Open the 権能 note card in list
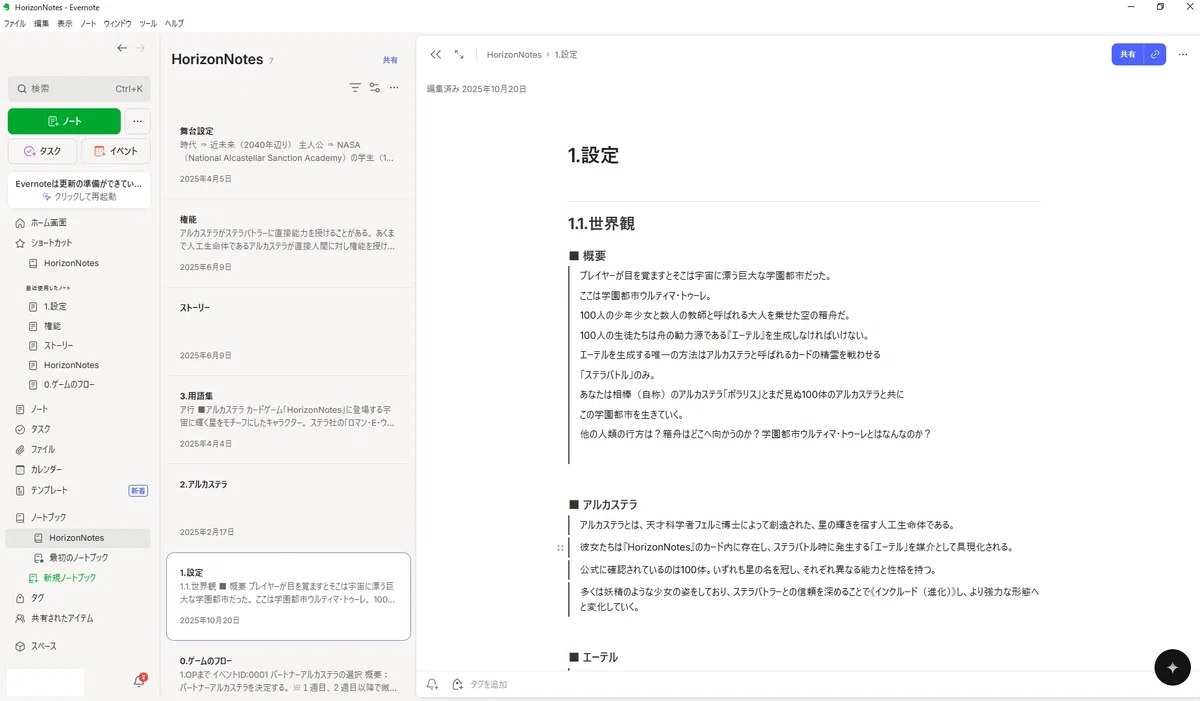Screen dimensions: 1200x701 click(x=288, y=243)
